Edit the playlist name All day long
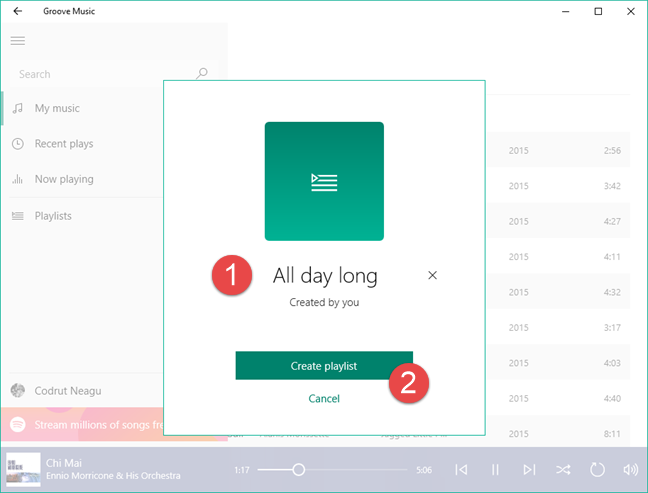The height and width of the screenshot is (493, 648). click(325, 276)
